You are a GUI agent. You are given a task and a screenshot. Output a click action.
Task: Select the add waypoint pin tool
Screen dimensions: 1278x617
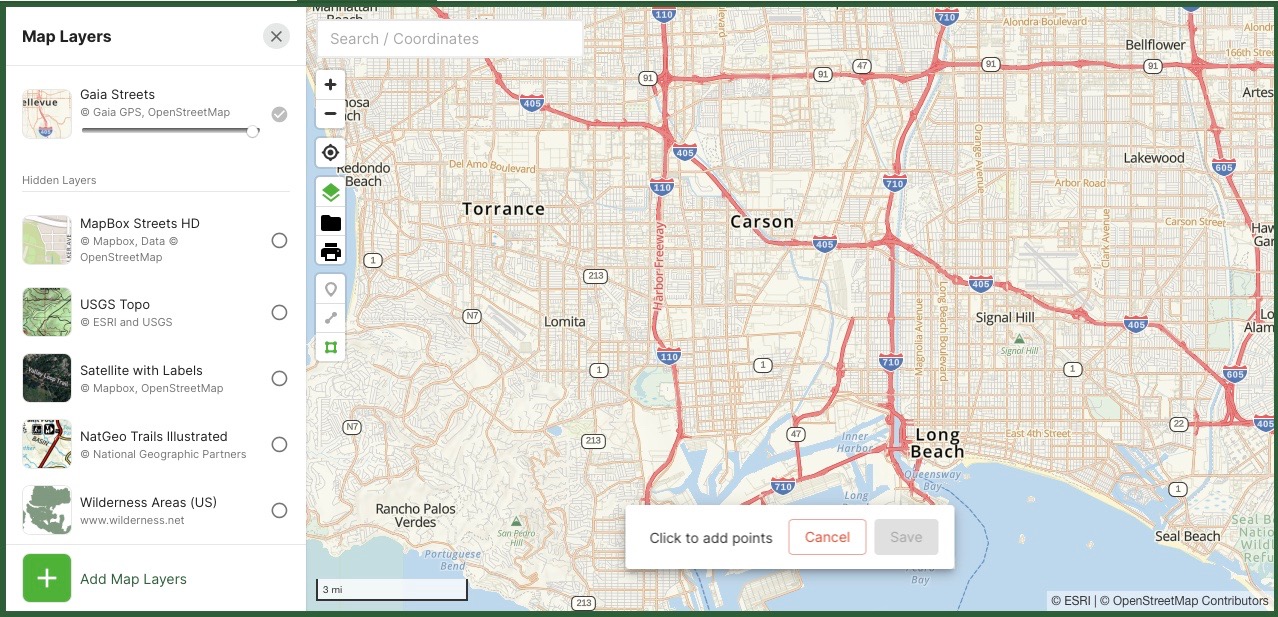[x=330, y=289]
